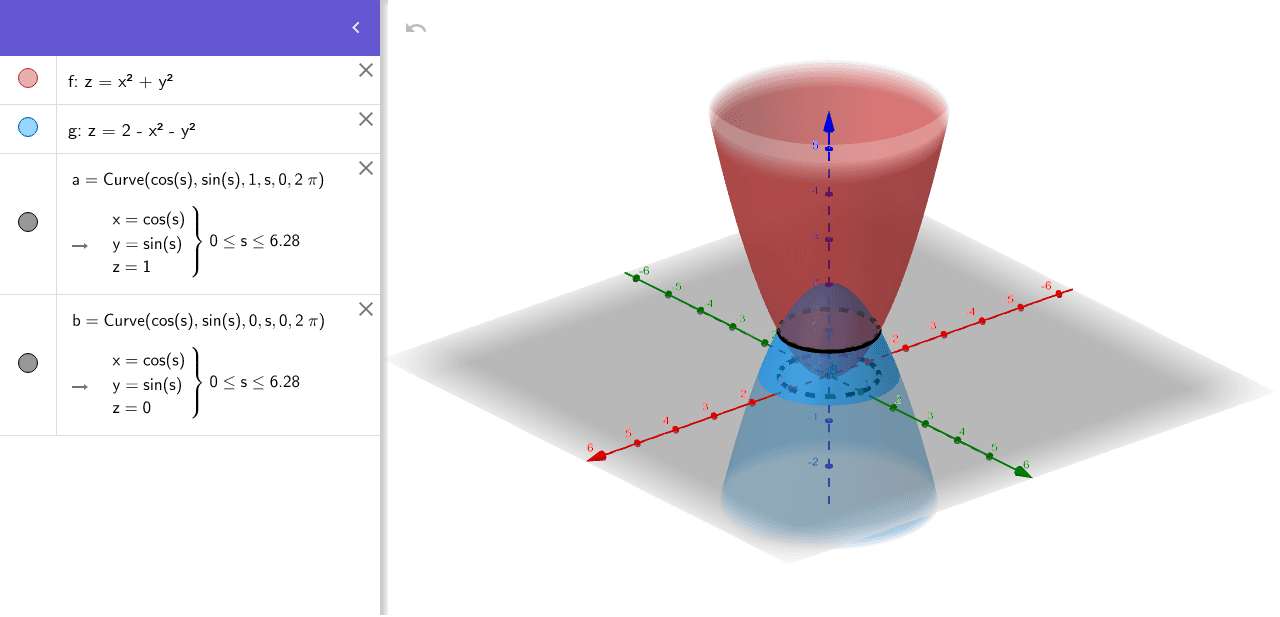Click the dashed blue circle at z = 0
Screen dimensions: 1280x617
(x=829, y=396)
